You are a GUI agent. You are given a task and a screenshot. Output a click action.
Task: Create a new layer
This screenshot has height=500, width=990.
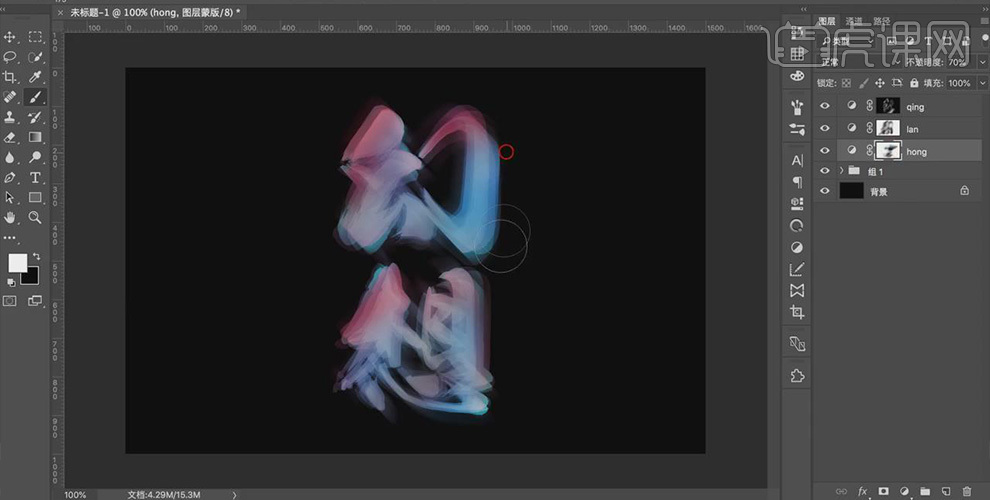point(946,491)
